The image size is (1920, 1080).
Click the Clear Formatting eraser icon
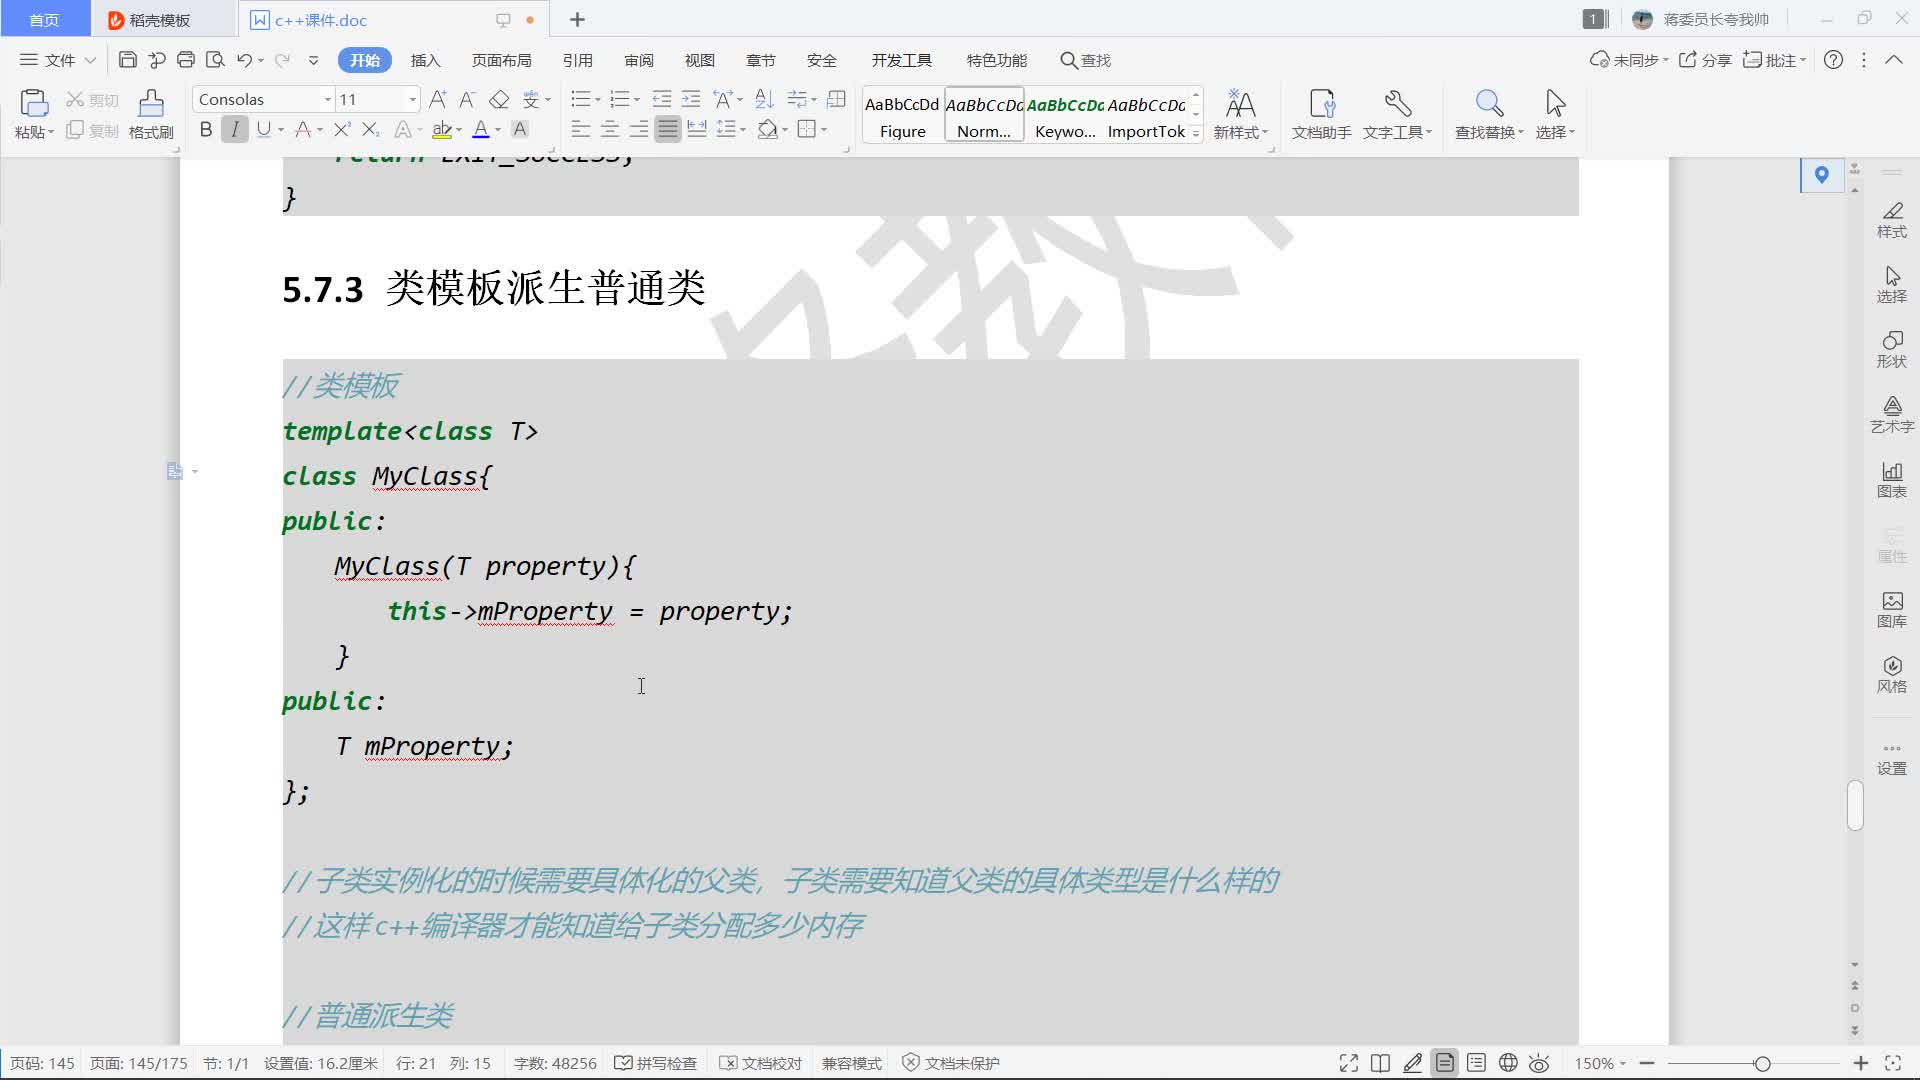499,99
